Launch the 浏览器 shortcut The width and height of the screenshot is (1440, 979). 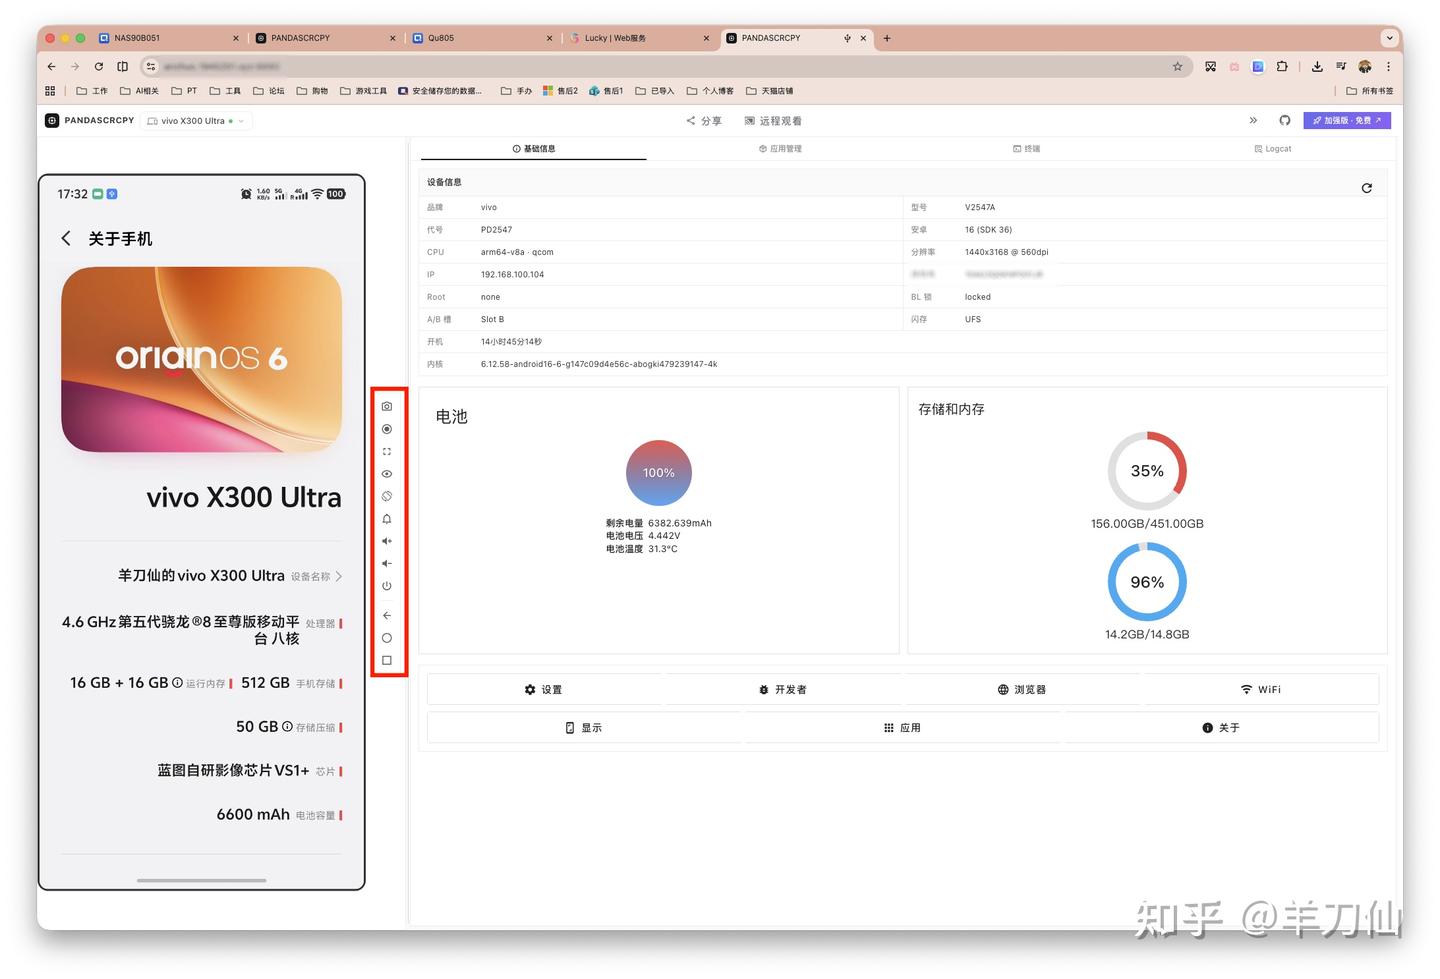[1022, 689]
